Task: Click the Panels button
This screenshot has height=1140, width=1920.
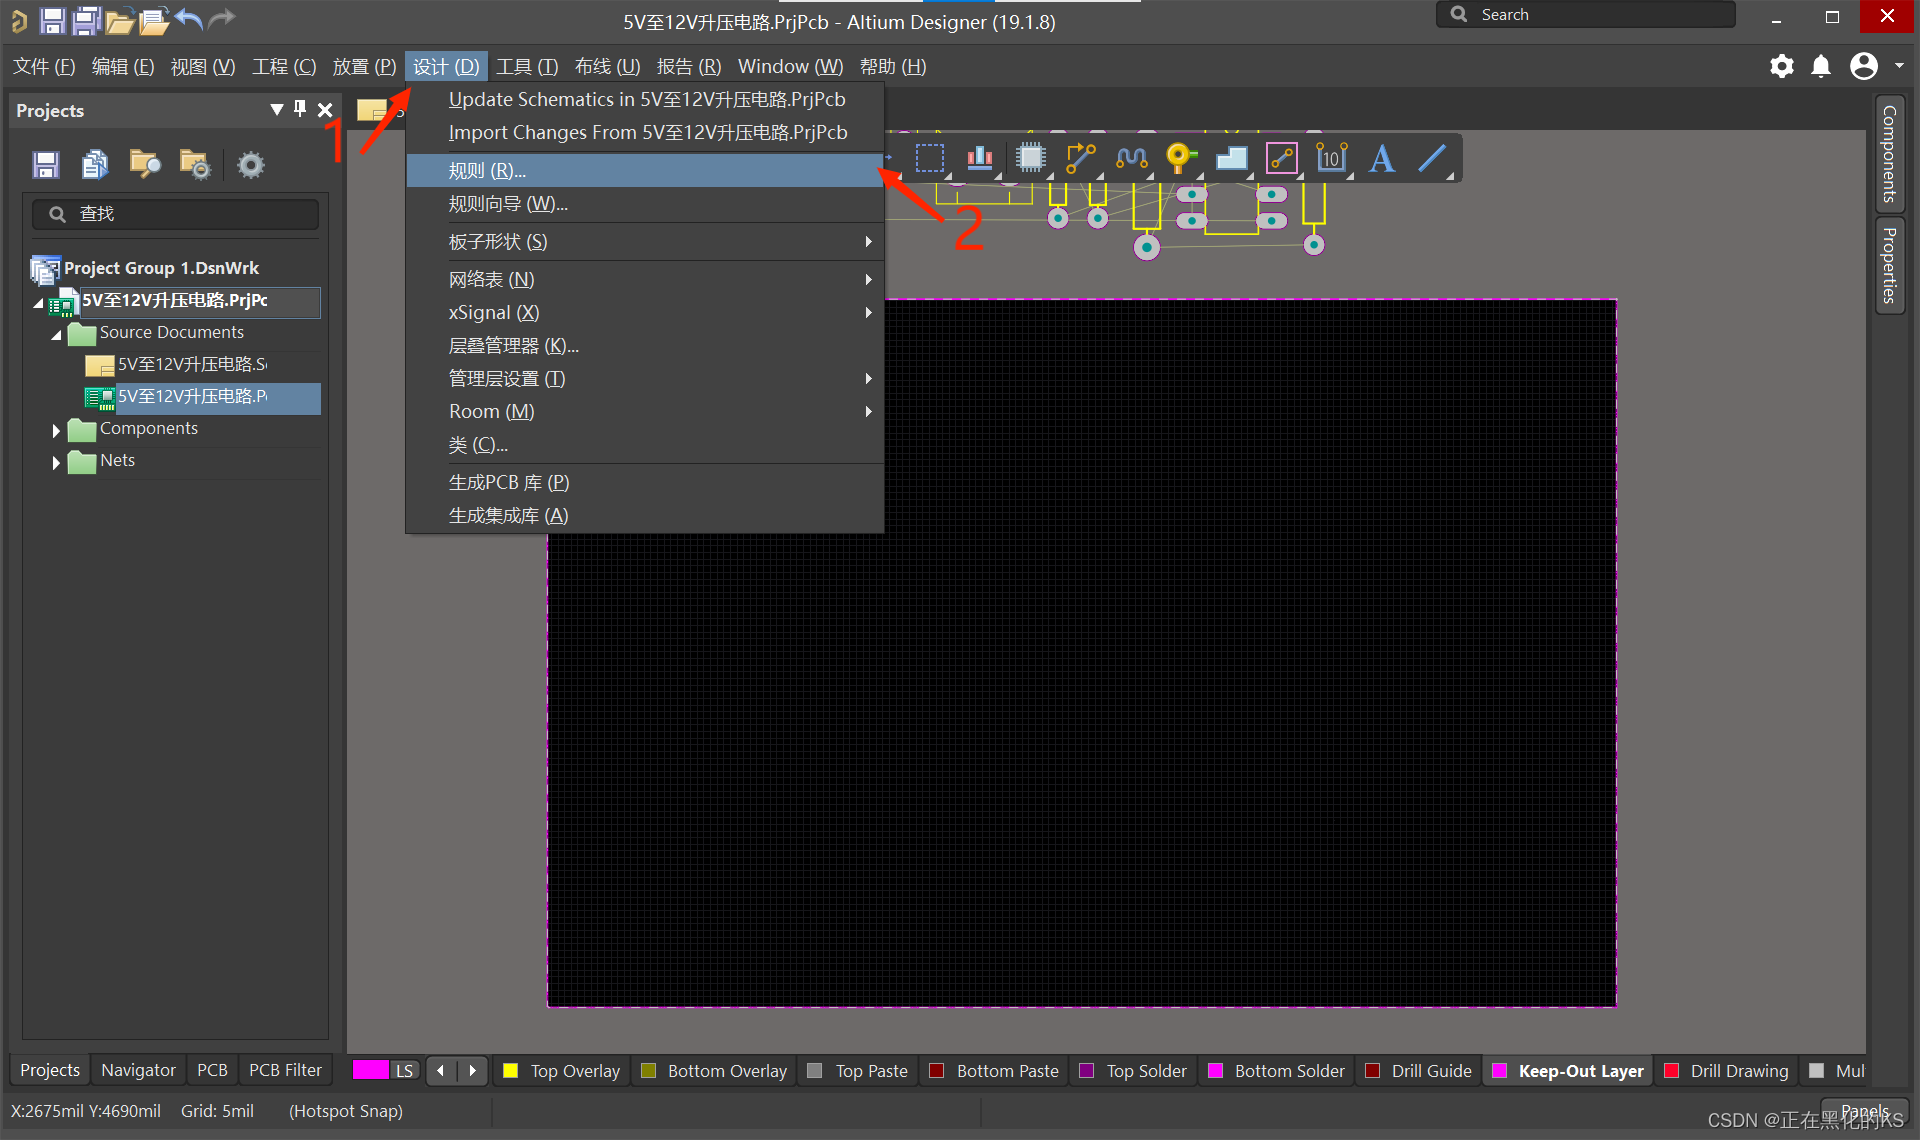Action: [1864, 1111]
